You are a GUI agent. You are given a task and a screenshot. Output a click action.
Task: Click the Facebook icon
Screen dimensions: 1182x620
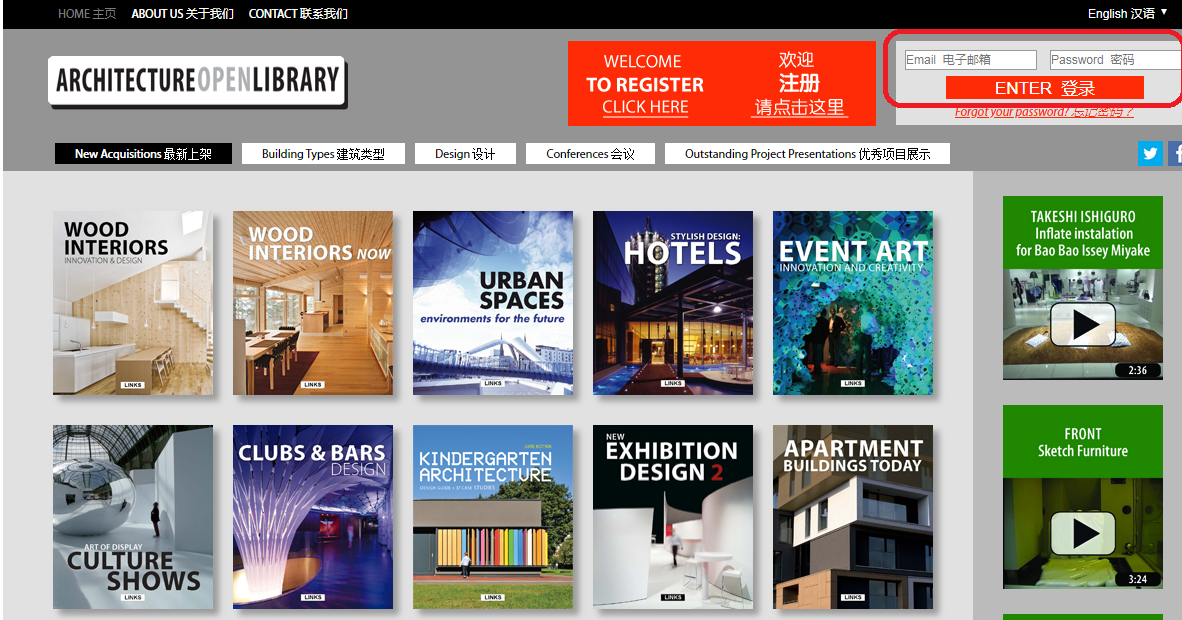coord(1176,153)
